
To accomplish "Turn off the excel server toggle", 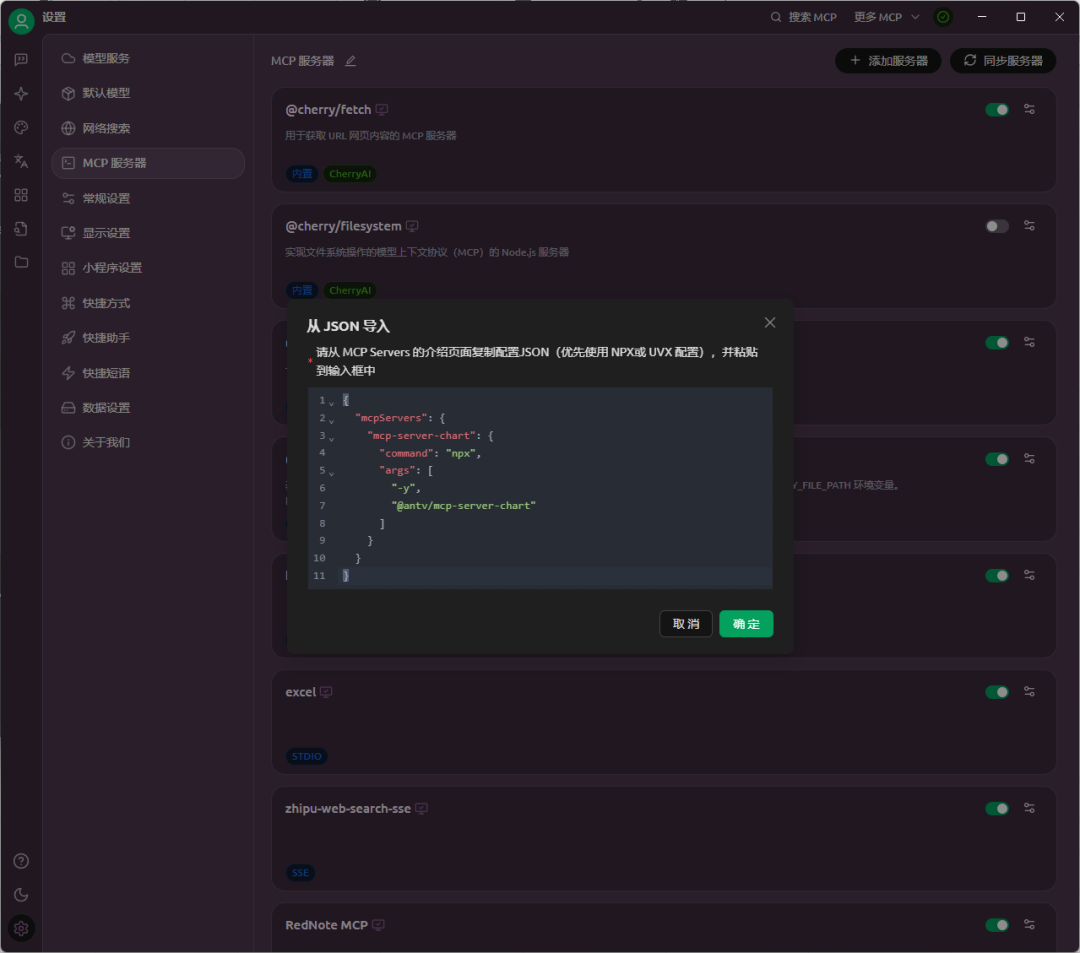I will click(996, 692).
